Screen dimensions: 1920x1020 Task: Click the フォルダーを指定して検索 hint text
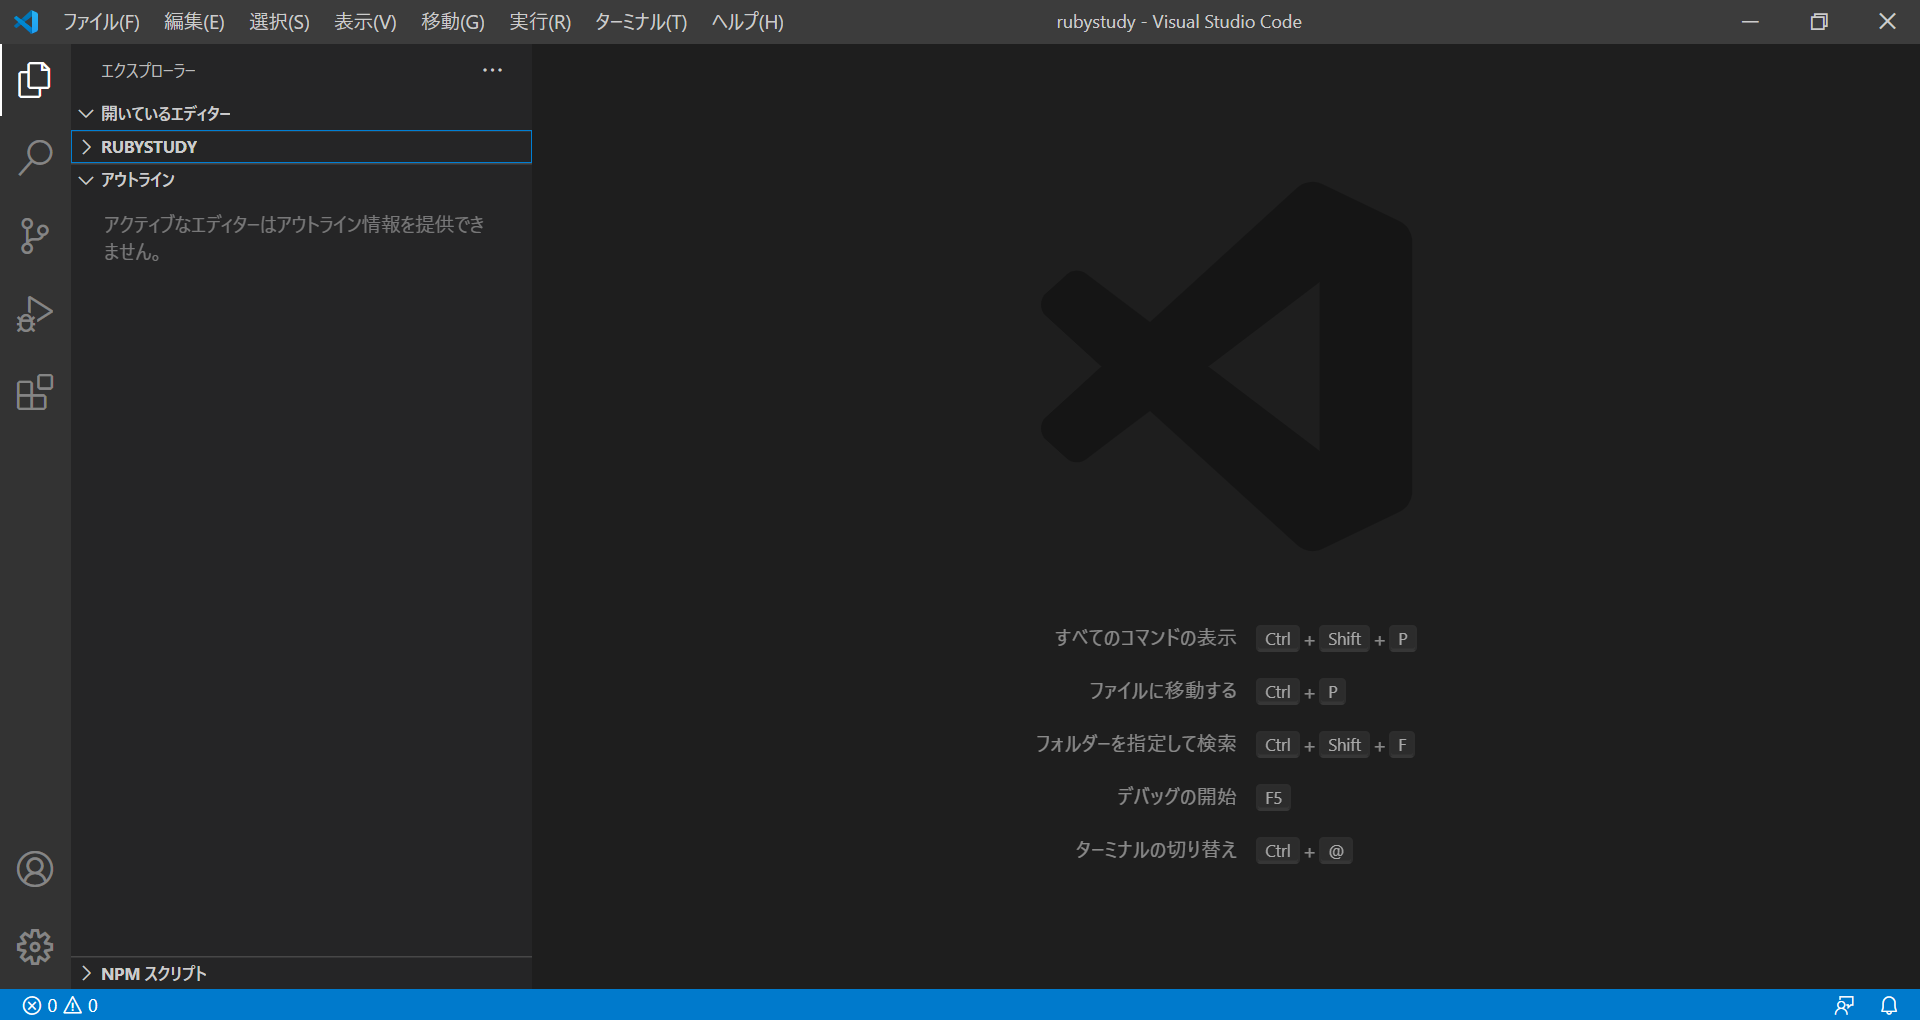1135,744
